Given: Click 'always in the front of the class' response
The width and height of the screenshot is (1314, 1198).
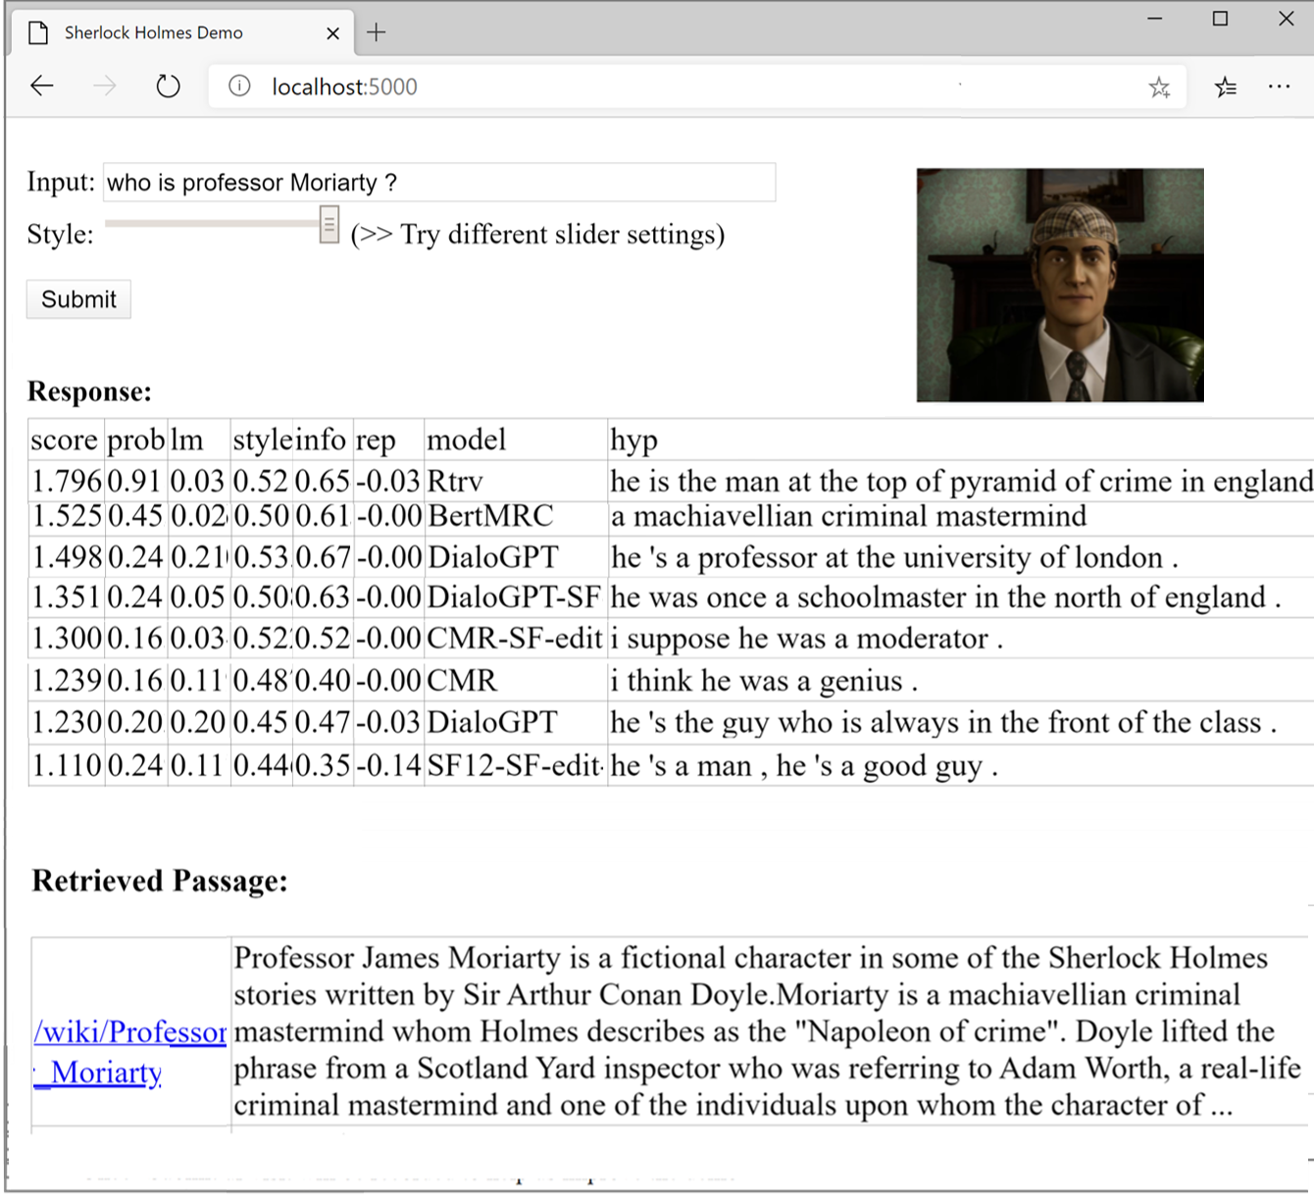Looking at the screenshot, I should click(944, 723).
